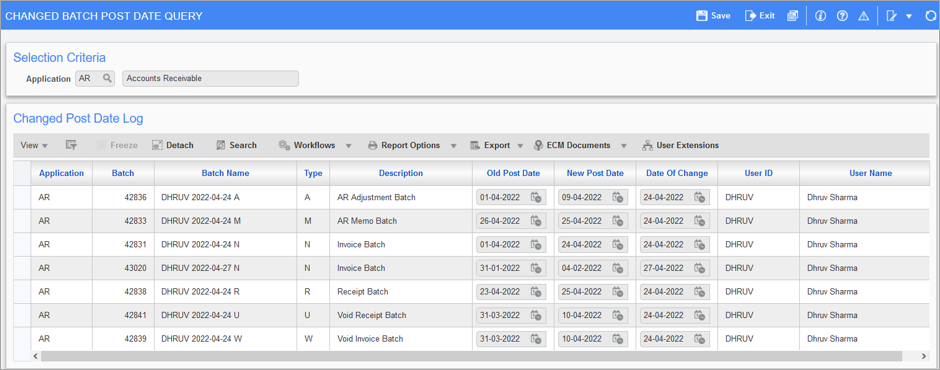Sort by Batch Name column header
Image resolution: width=940 pixels, height=370 pixels.
coord(225,173)
